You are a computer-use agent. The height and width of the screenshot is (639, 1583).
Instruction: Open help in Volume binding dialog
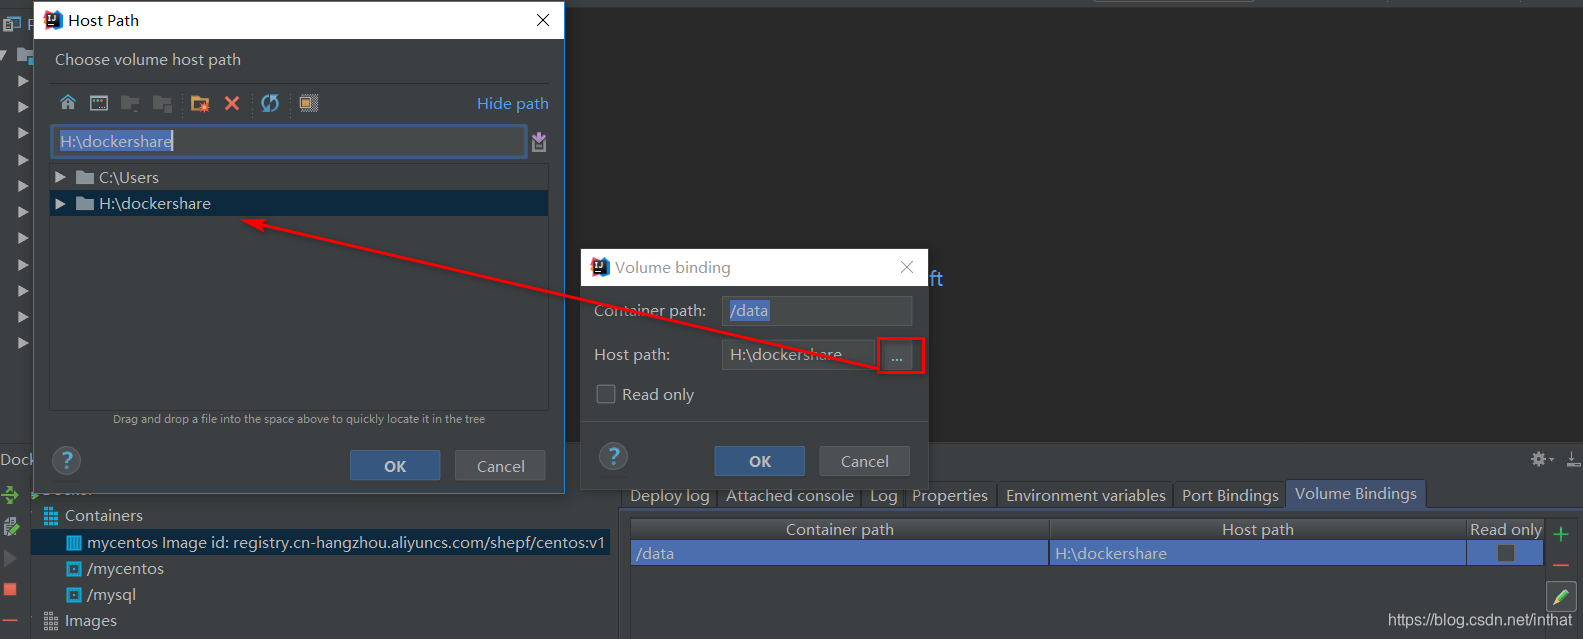614,457
